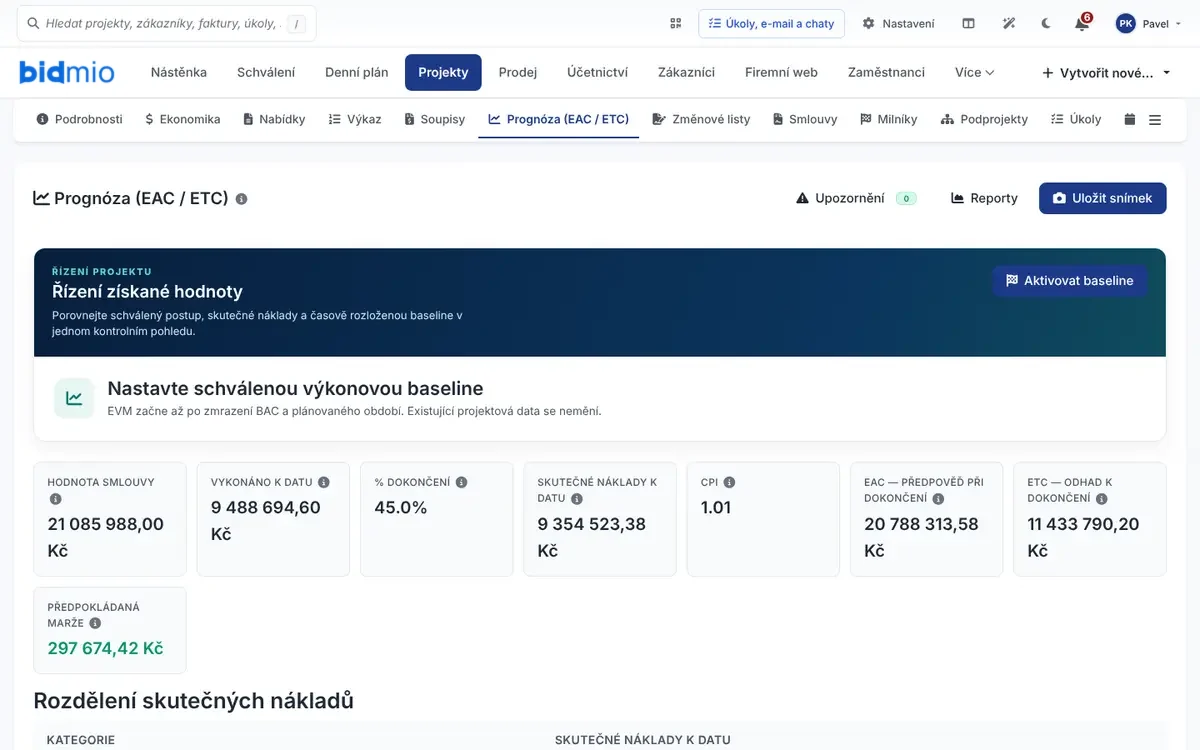Toggle dark mode with the moon icon
1200x750 pixels.
coord(1046,23)
